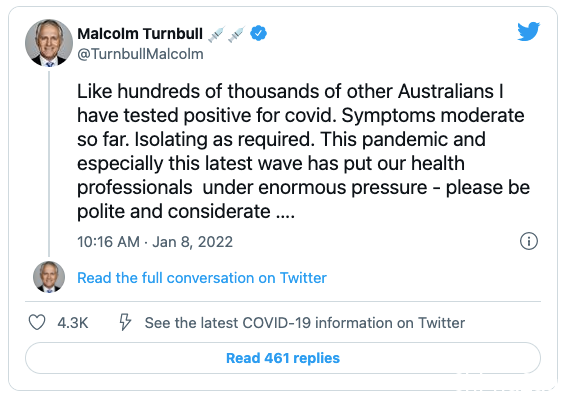Click the tweet body text about covid
The height and width of the screenshot is (395, 563).
click(303, 151)
